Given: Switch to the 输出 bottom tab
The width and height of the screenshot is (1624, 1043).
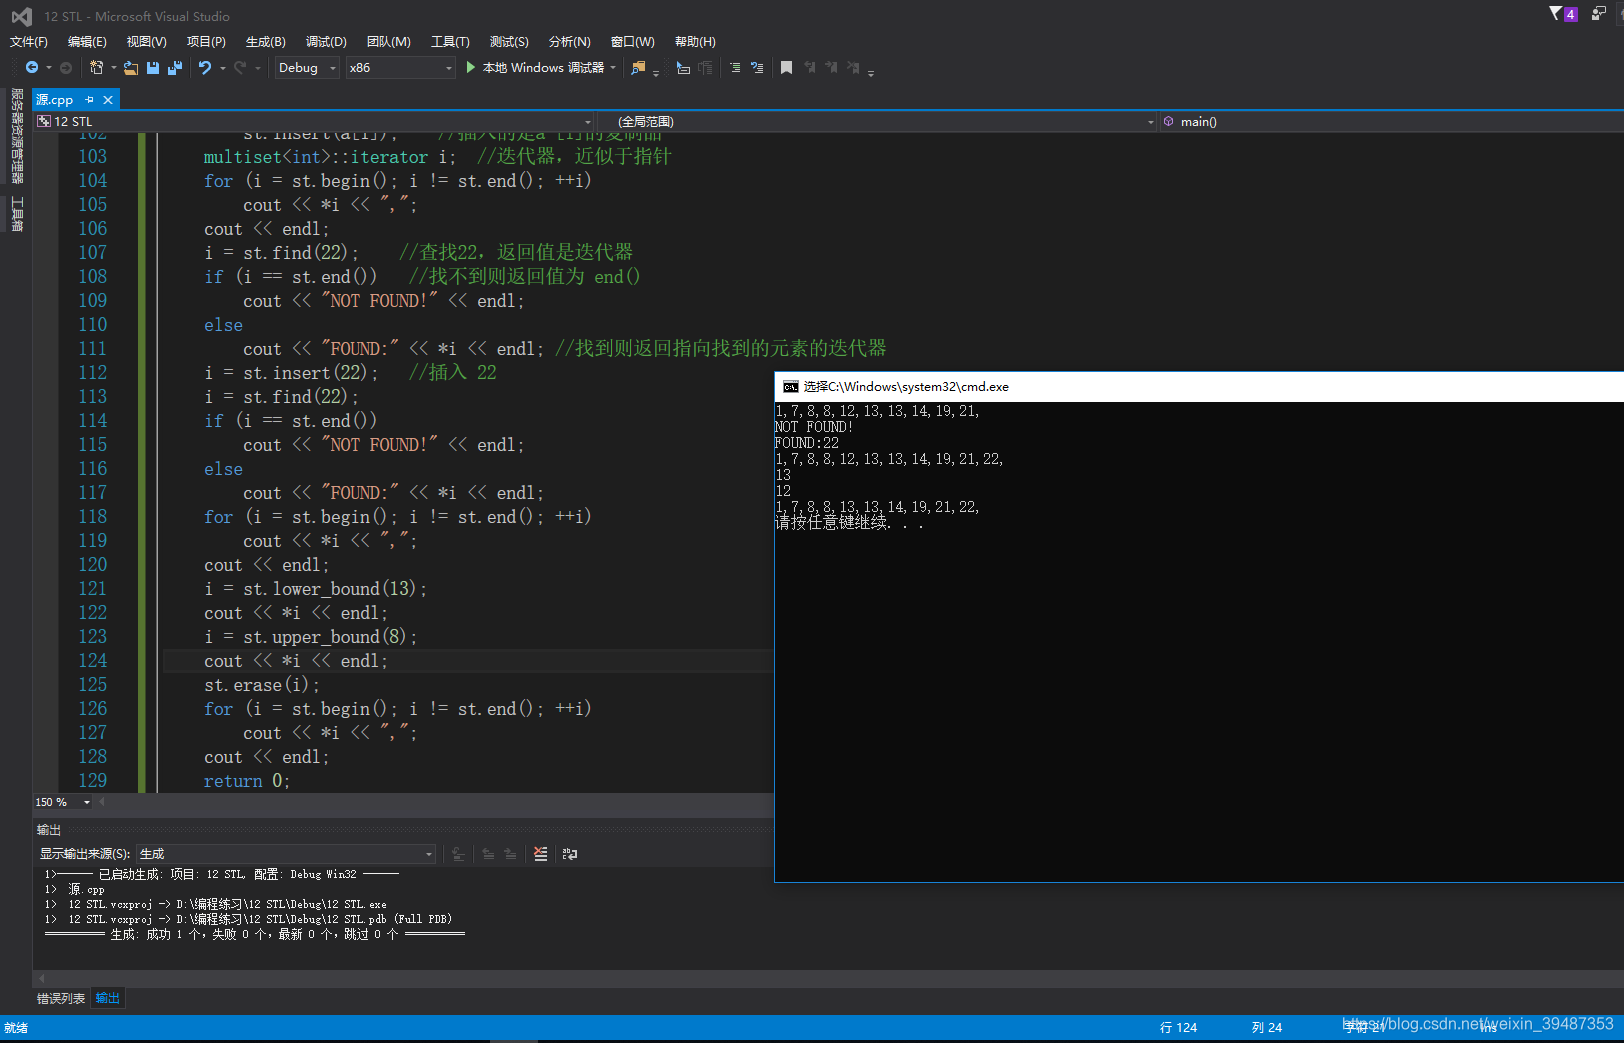Looking at the screenshot, I should [x=108, y=998].
